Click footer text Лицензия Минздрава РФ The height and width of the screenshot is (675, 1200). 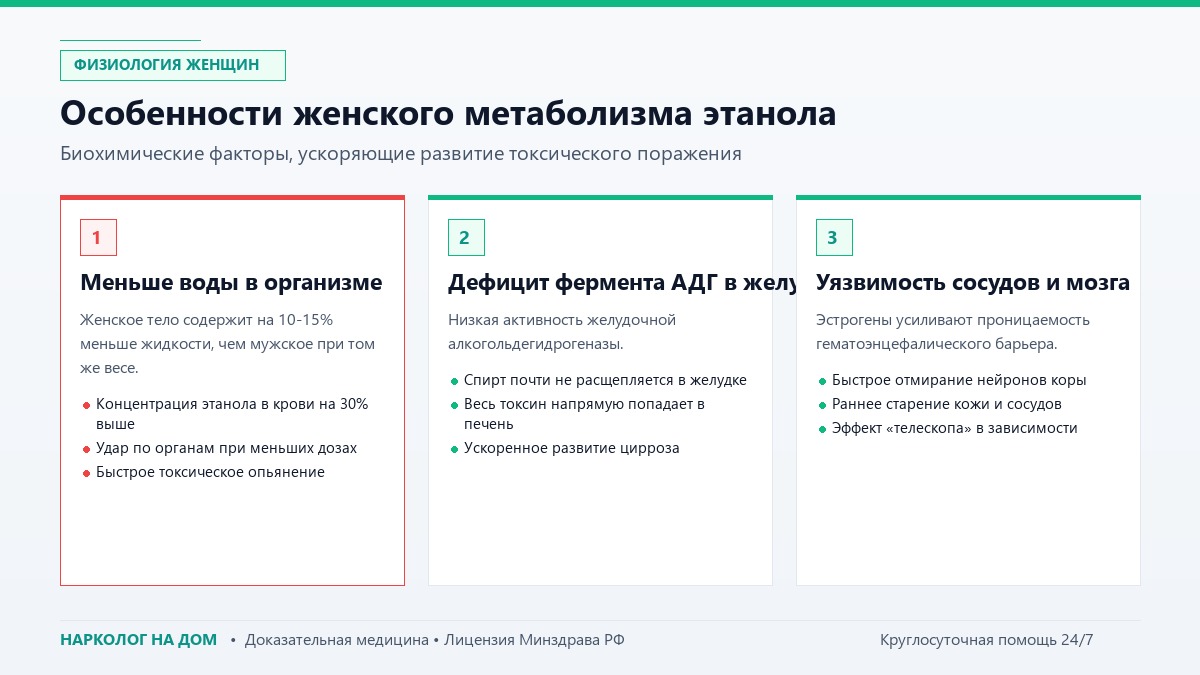click(x=534, y=640)
